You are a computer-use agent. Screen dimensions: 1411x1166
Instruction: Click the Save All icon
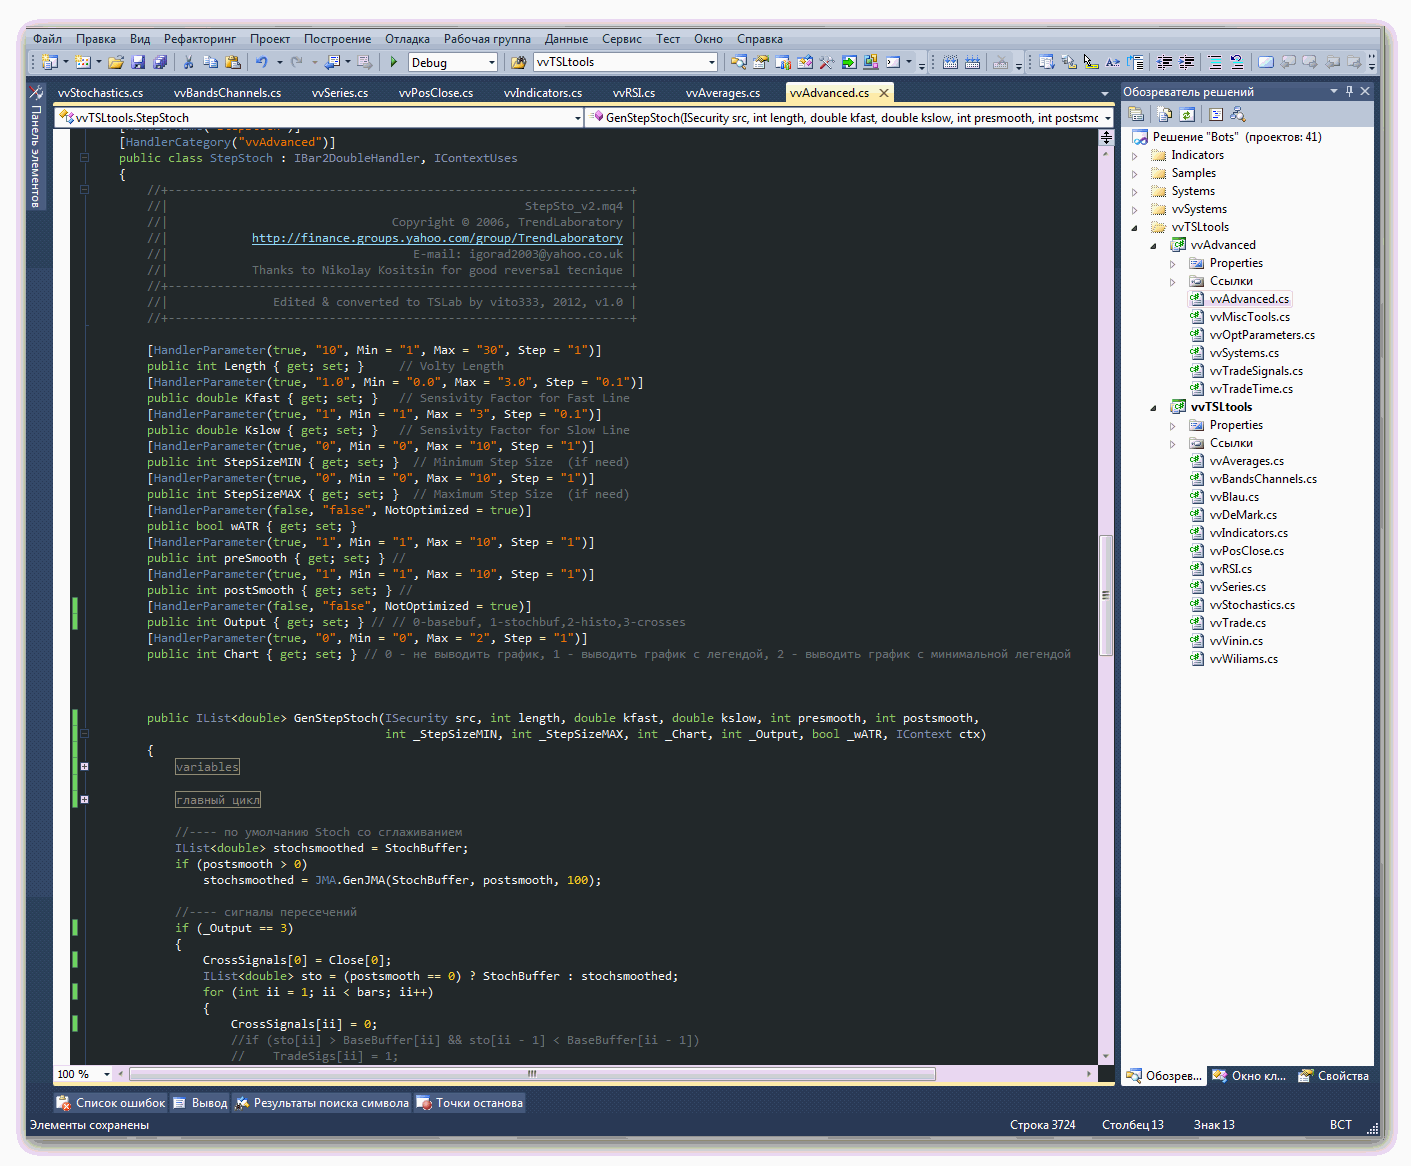coord(160,62)
